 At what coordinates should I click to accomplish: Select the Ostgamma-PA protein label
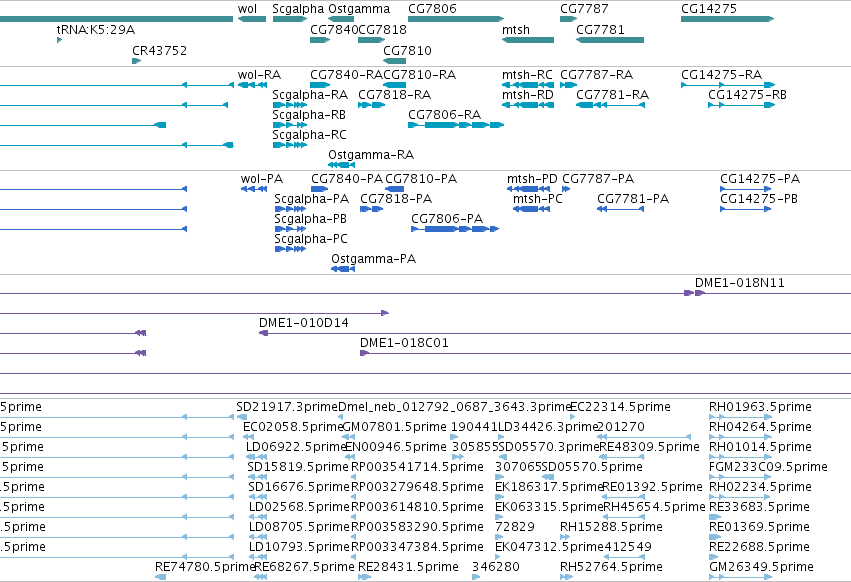pos(373,259)
